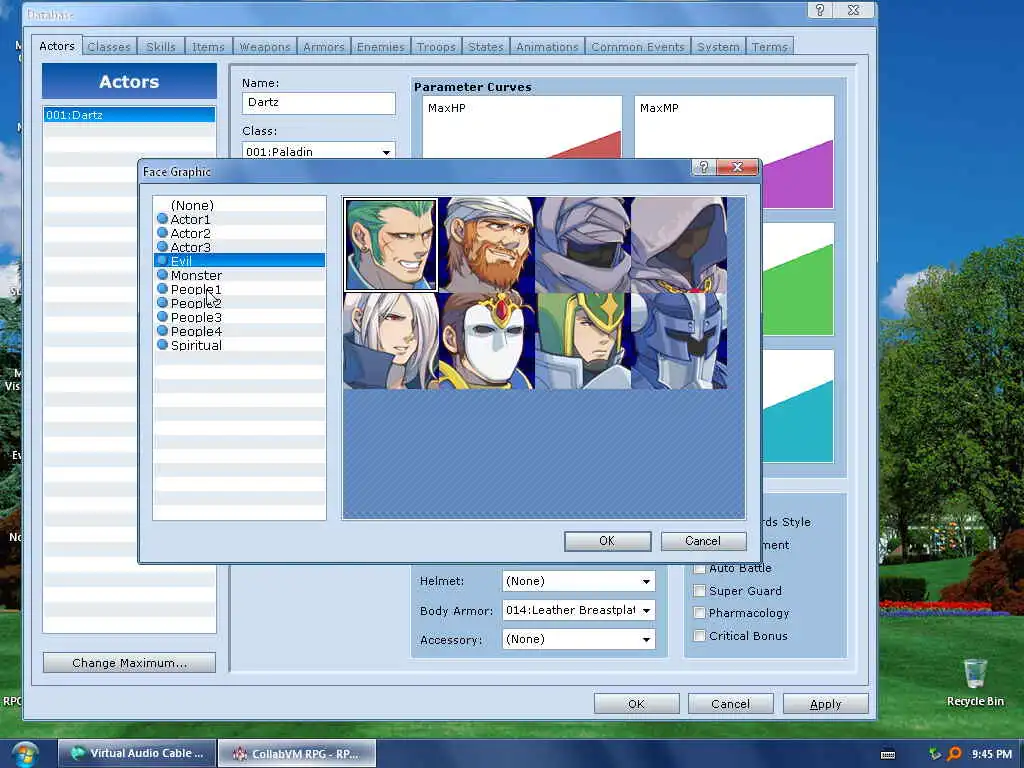Select the hooded figure with gold chain face

point(679,245)
